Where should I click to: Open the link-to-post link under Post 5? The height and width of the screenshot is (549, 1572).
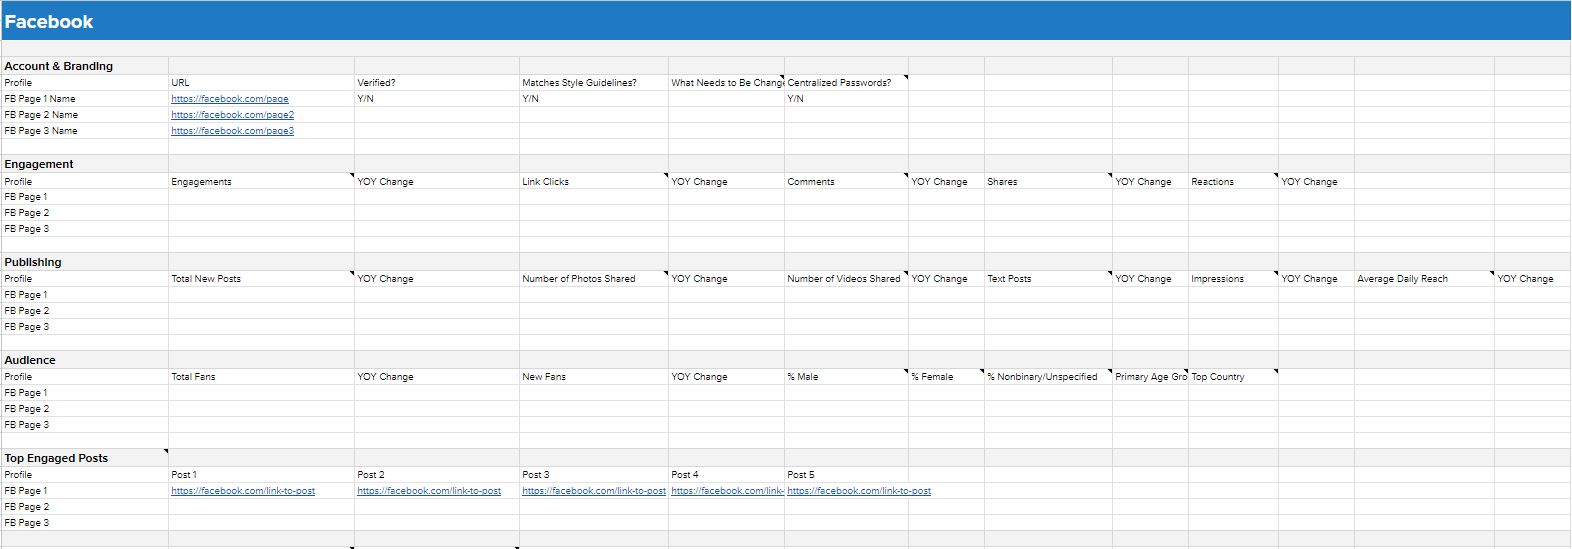pyautogui.click(x=859, y=491)
